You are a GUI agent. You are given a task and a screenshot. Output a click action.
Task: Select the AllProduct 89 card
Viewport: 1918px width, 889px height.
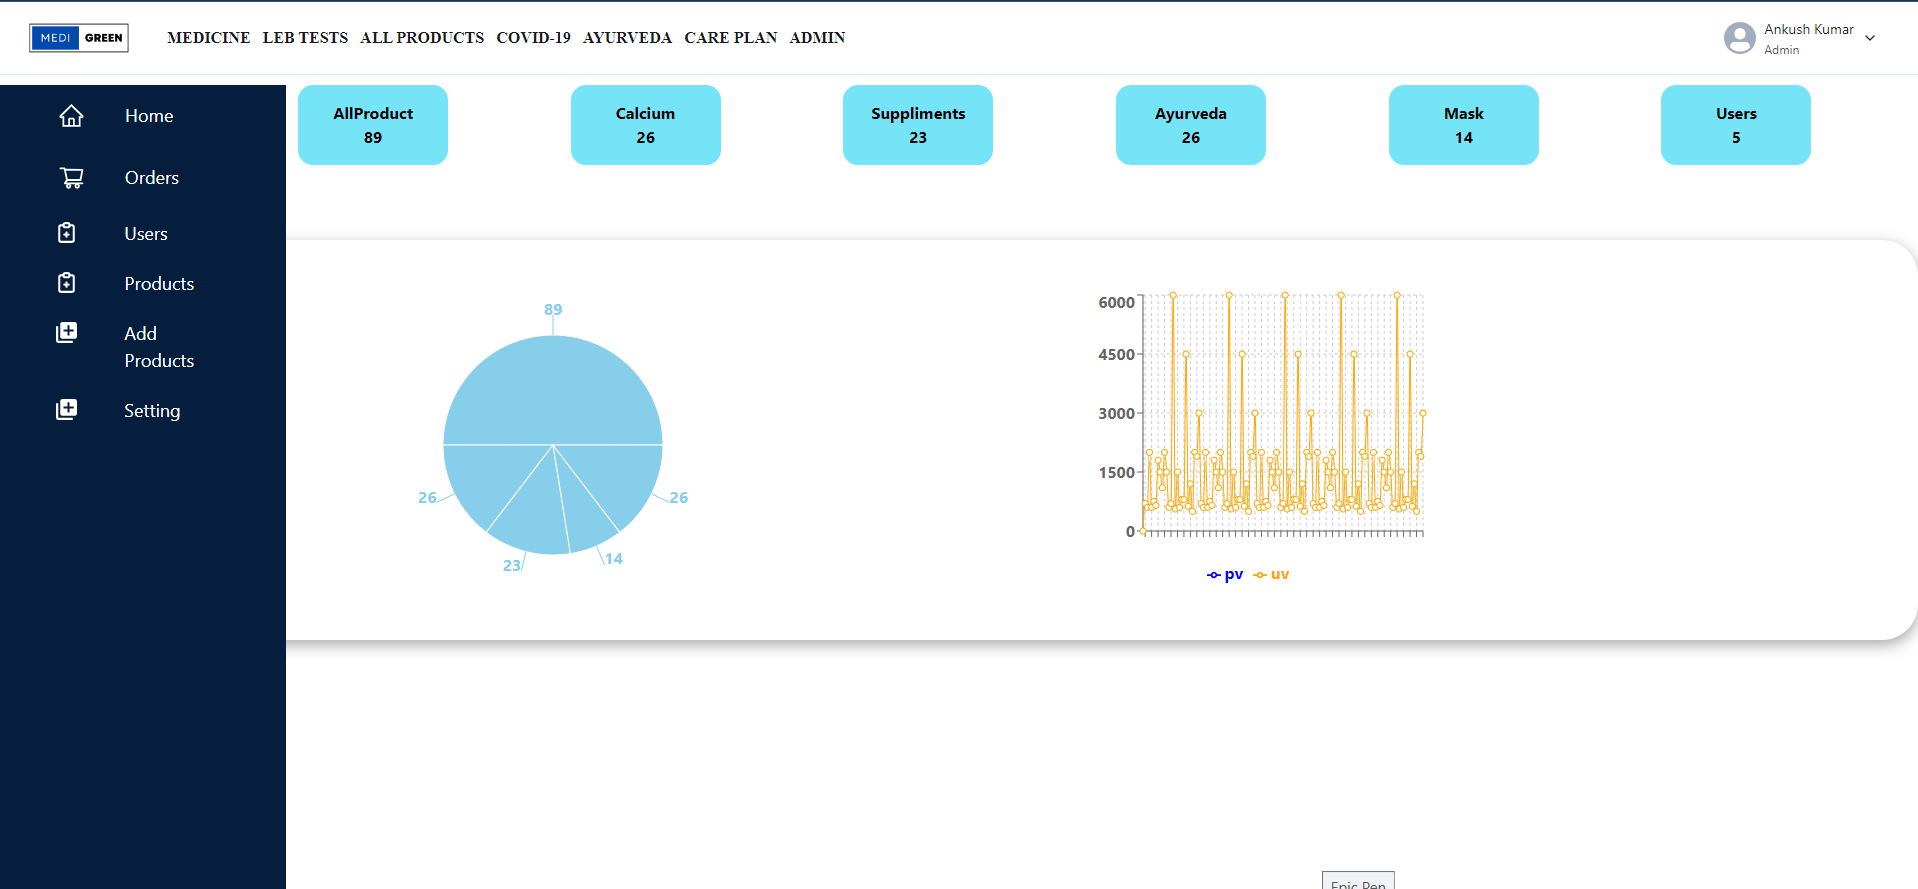click(x=373, y=125)
